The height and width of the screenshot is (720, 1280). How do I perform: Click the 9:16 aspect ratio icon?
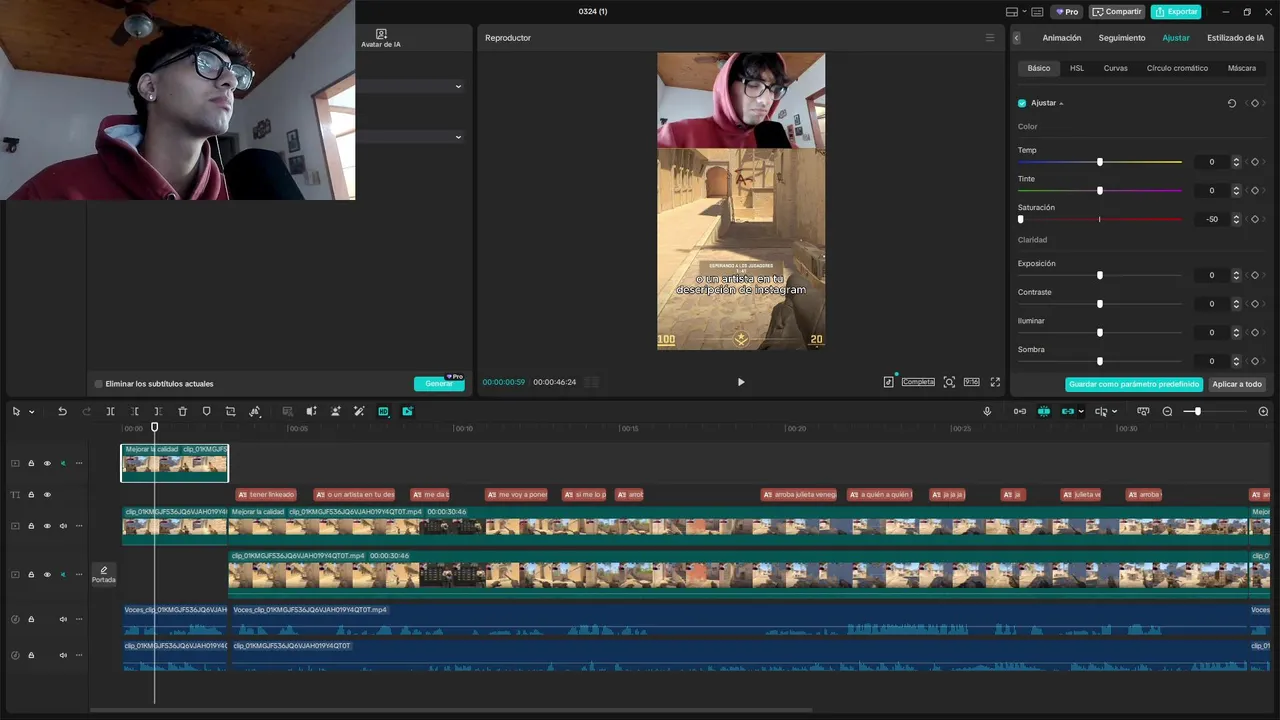coord(971,382)
